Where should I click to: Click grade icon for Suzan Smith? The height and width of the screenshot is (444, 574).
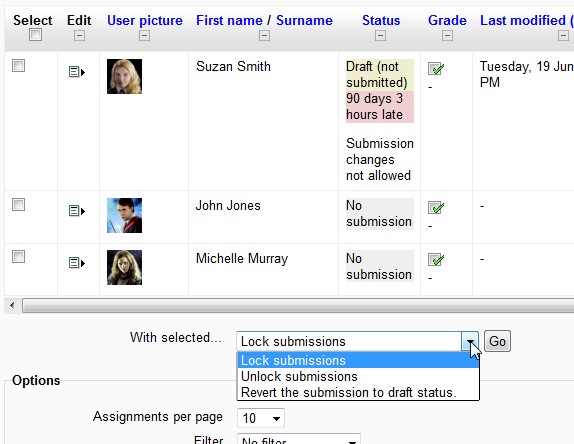point(436,68)
